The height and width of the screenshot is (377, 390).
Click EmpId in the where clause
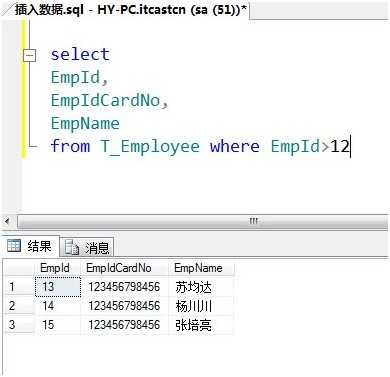(295, 147)
